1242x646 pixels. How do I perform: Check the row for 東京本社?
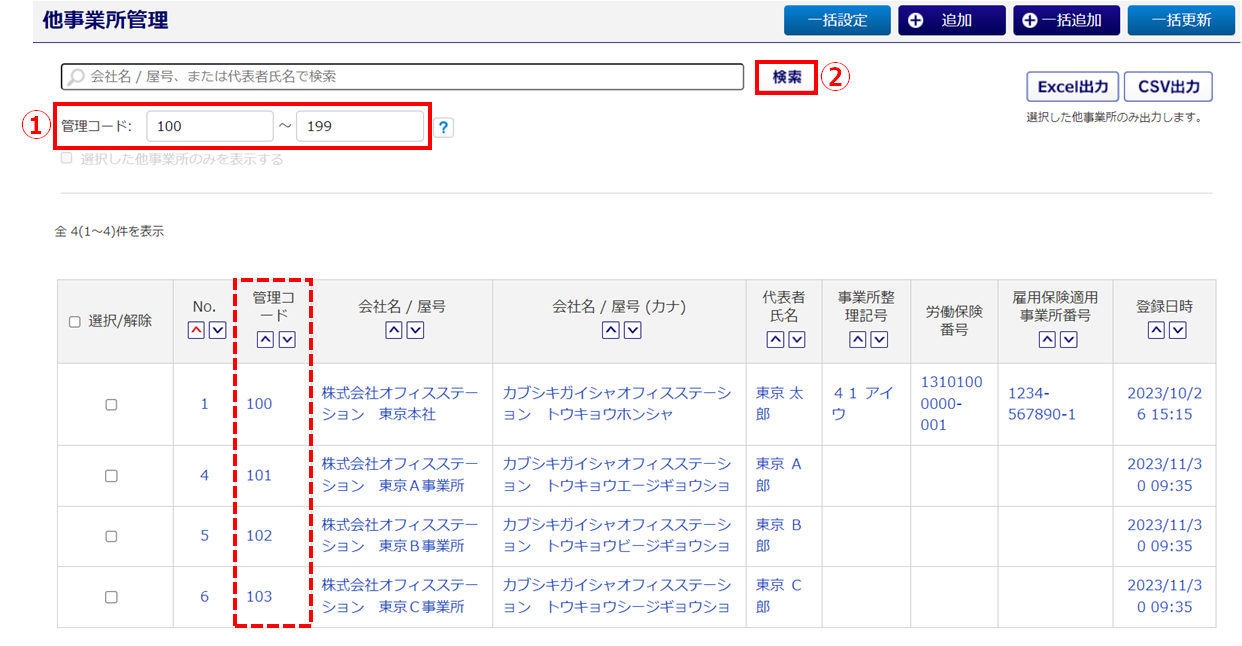(x=111, y=405)
